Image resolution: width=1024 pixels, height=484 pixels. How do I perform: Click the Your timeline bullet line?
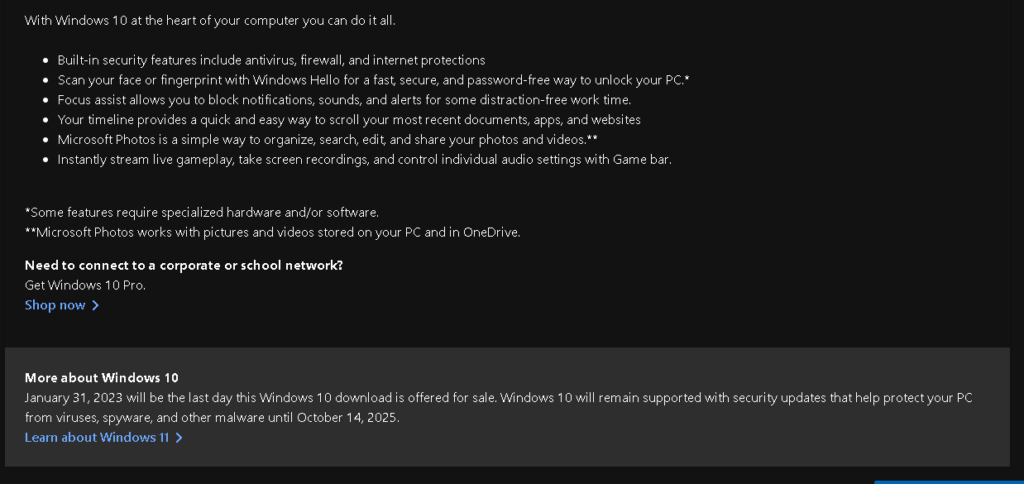coord(349,120)
